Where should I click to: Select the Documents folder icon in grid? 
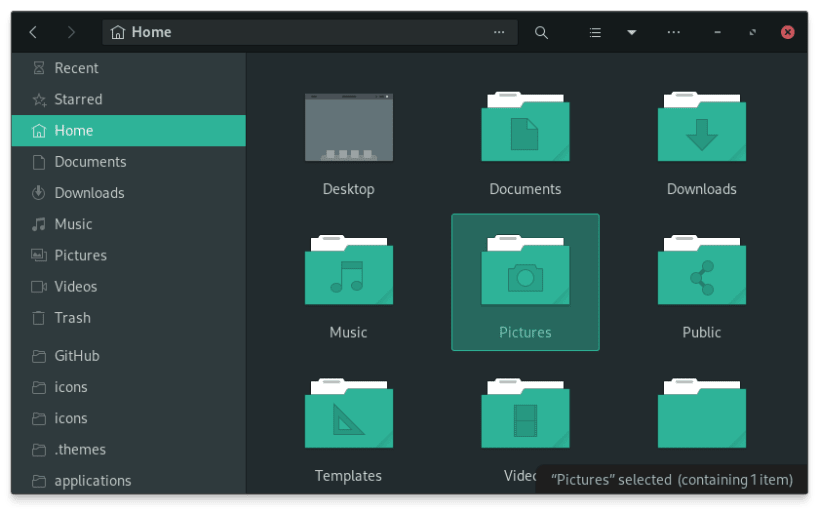(x=525, y=127)
